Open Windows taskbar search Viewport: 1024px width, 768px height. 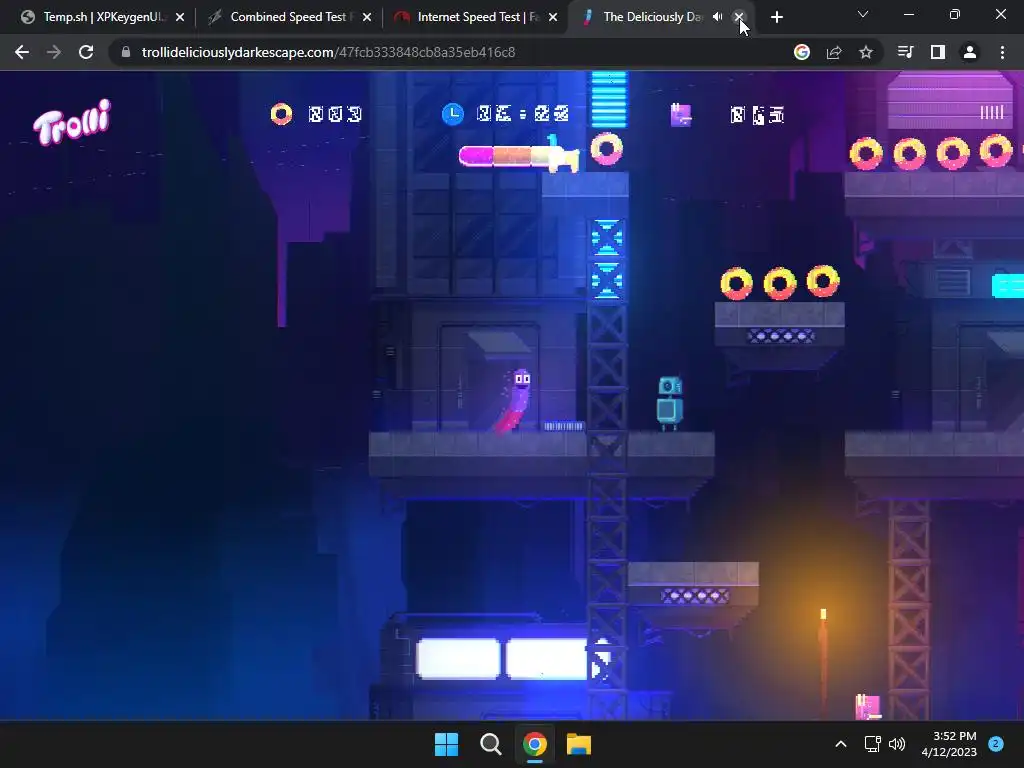pyautogui.click(x=490, y=744)
